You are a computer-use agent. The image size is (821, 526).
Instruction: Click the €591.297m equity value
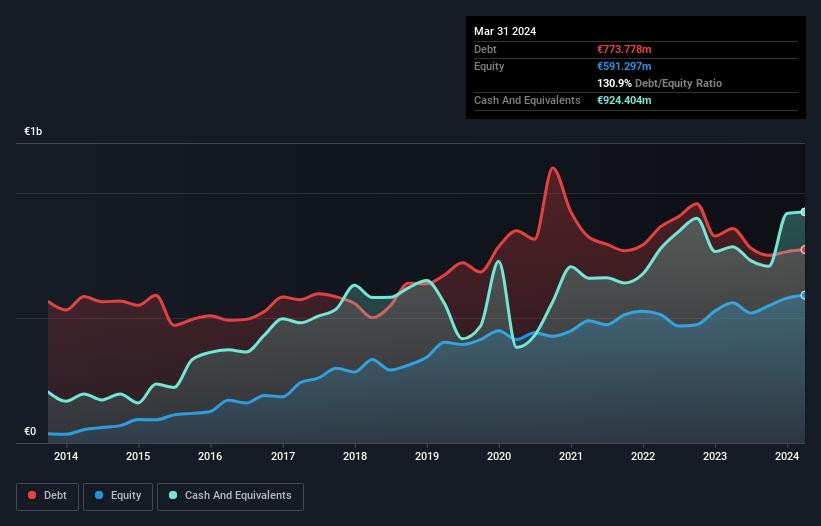624,66
